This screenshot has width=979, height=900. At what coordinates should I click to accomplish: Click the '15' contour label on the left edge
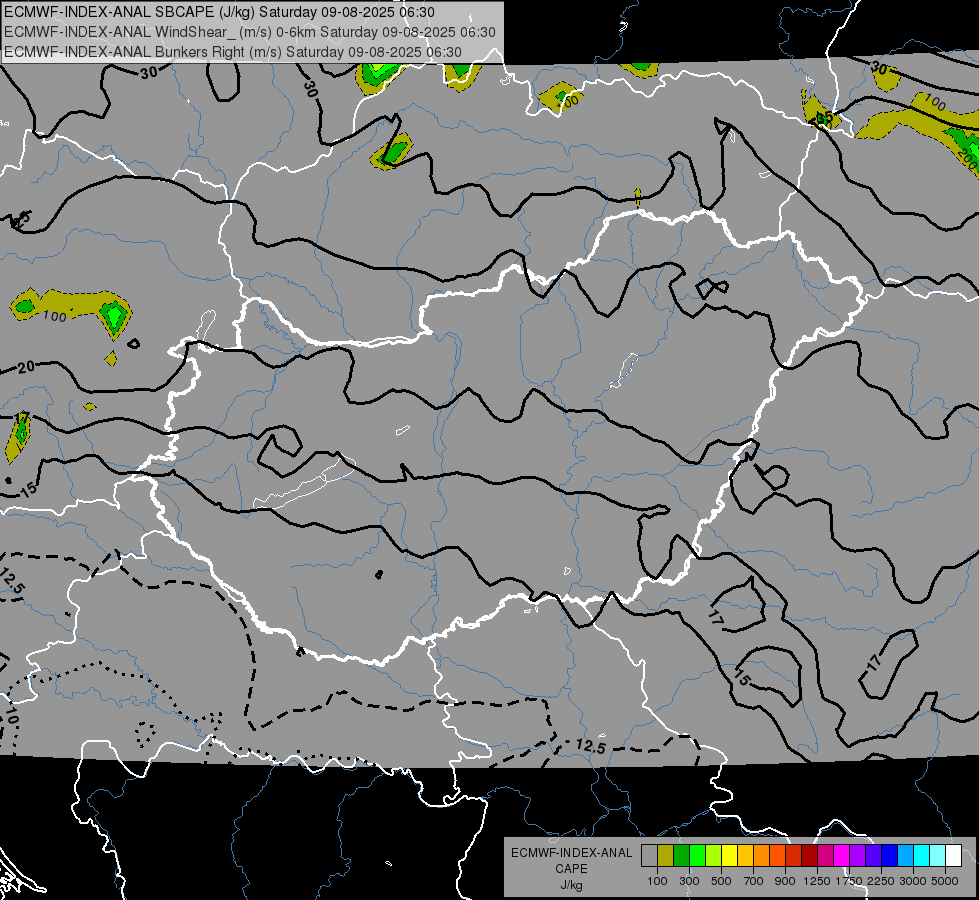pos(28,488)
